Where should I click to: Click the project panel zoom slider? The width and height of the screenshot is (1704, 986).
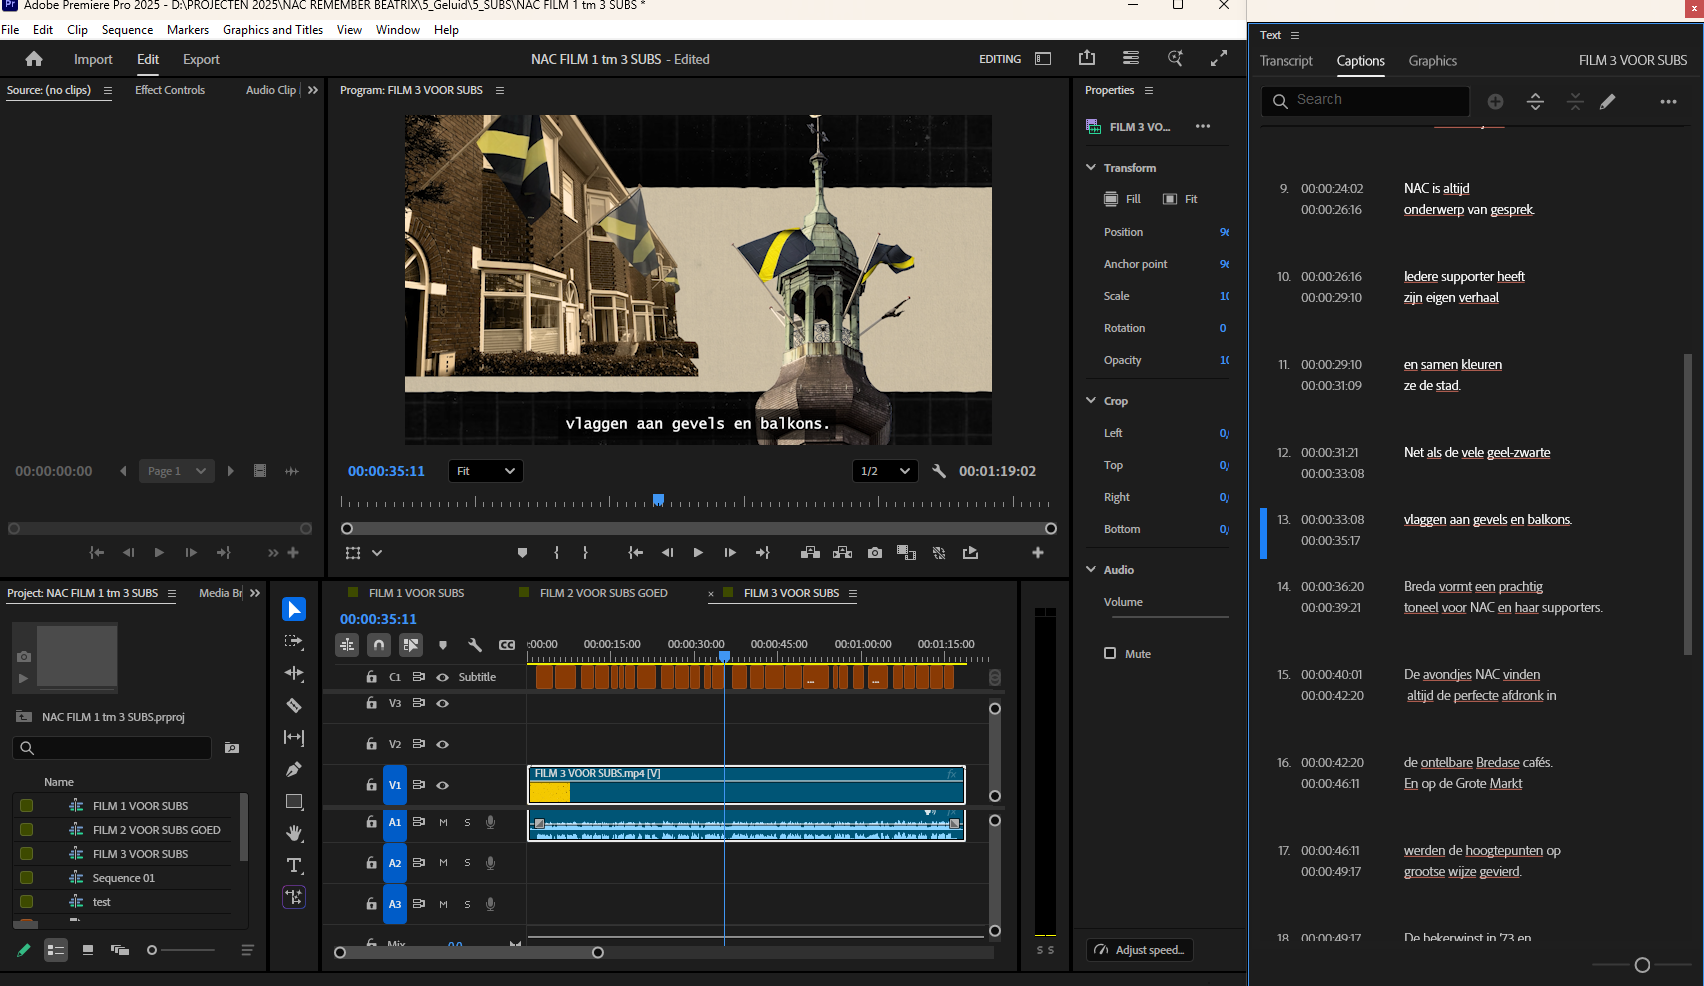click(152, 950)
